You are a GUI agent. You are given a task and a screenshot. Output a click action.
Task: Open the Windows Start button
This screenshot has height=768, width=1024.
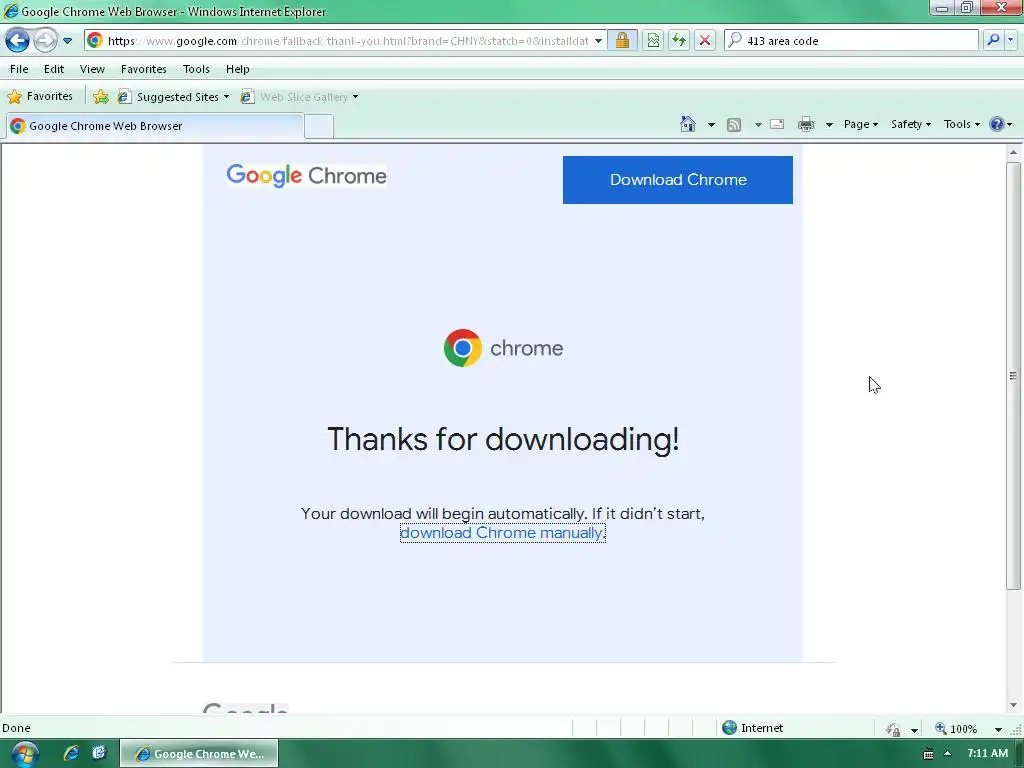click(24, 754)
